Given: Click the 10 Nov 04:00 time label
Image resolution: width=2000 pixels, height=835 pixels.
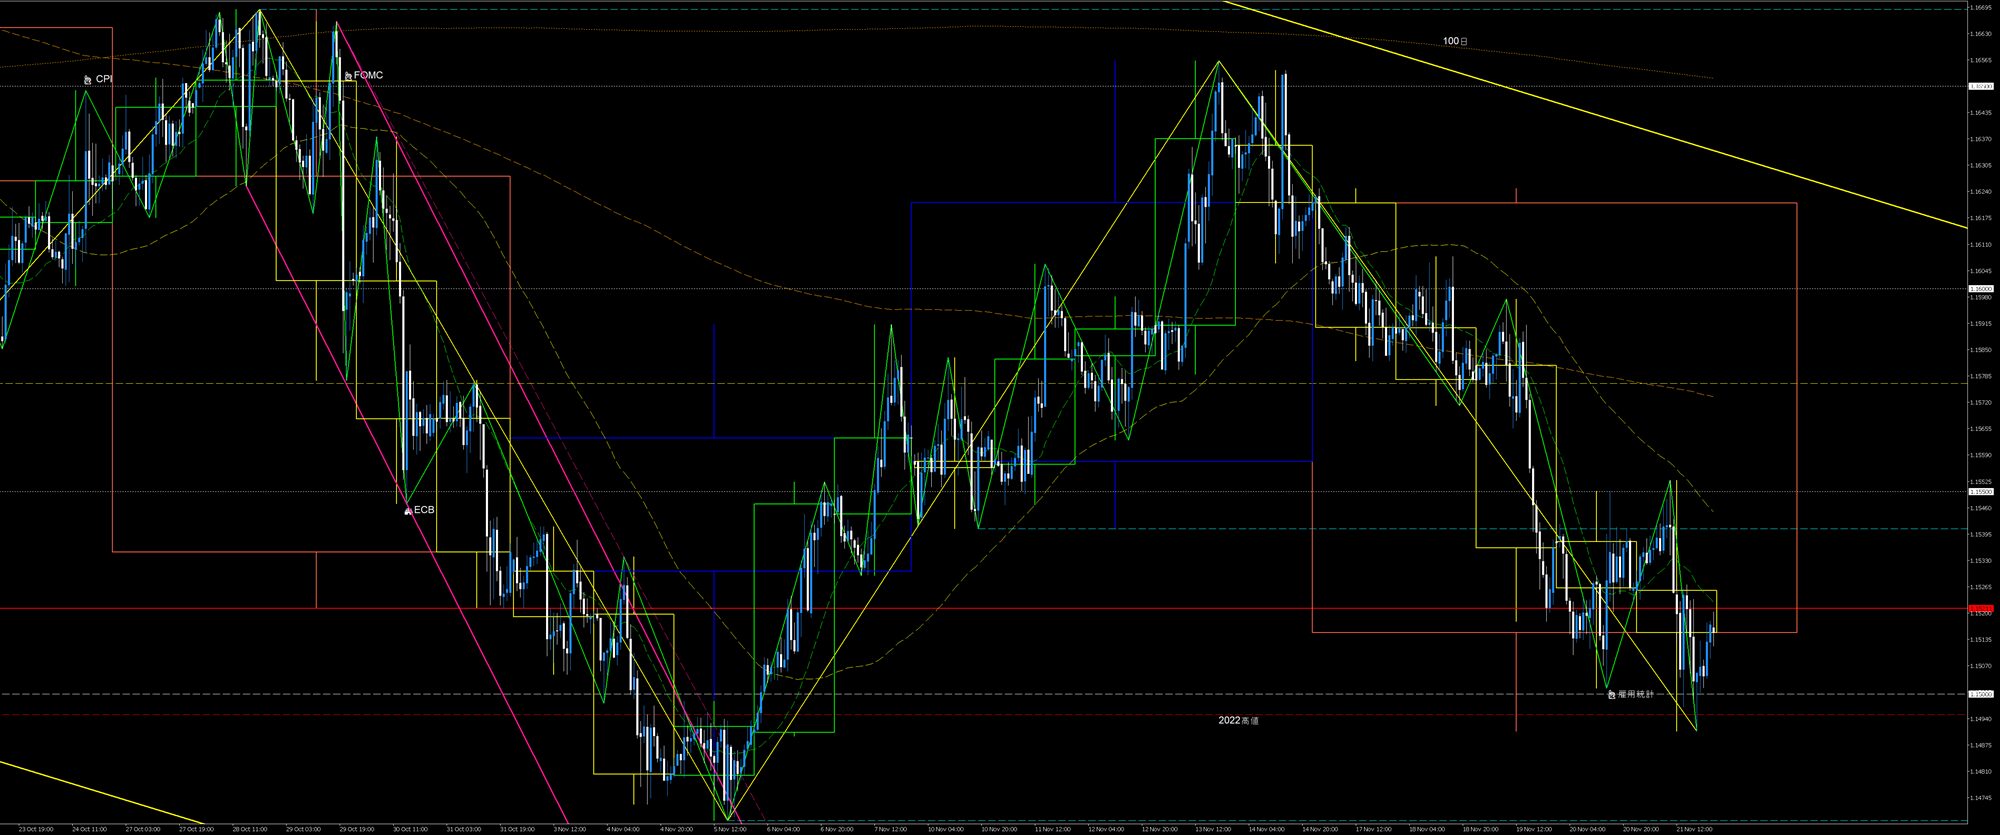Looking at the screenshot, I should click(945, 829).
